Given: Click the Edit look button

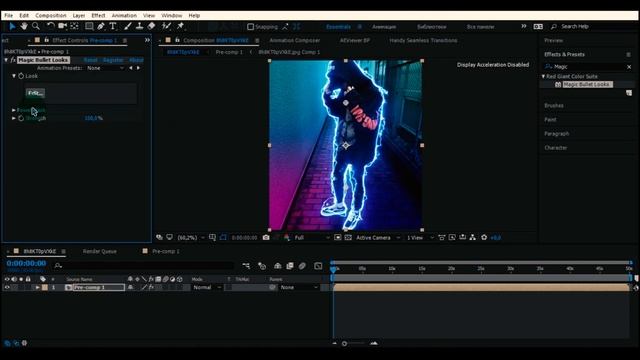Looking at the screenshot, I should [36, 93].
